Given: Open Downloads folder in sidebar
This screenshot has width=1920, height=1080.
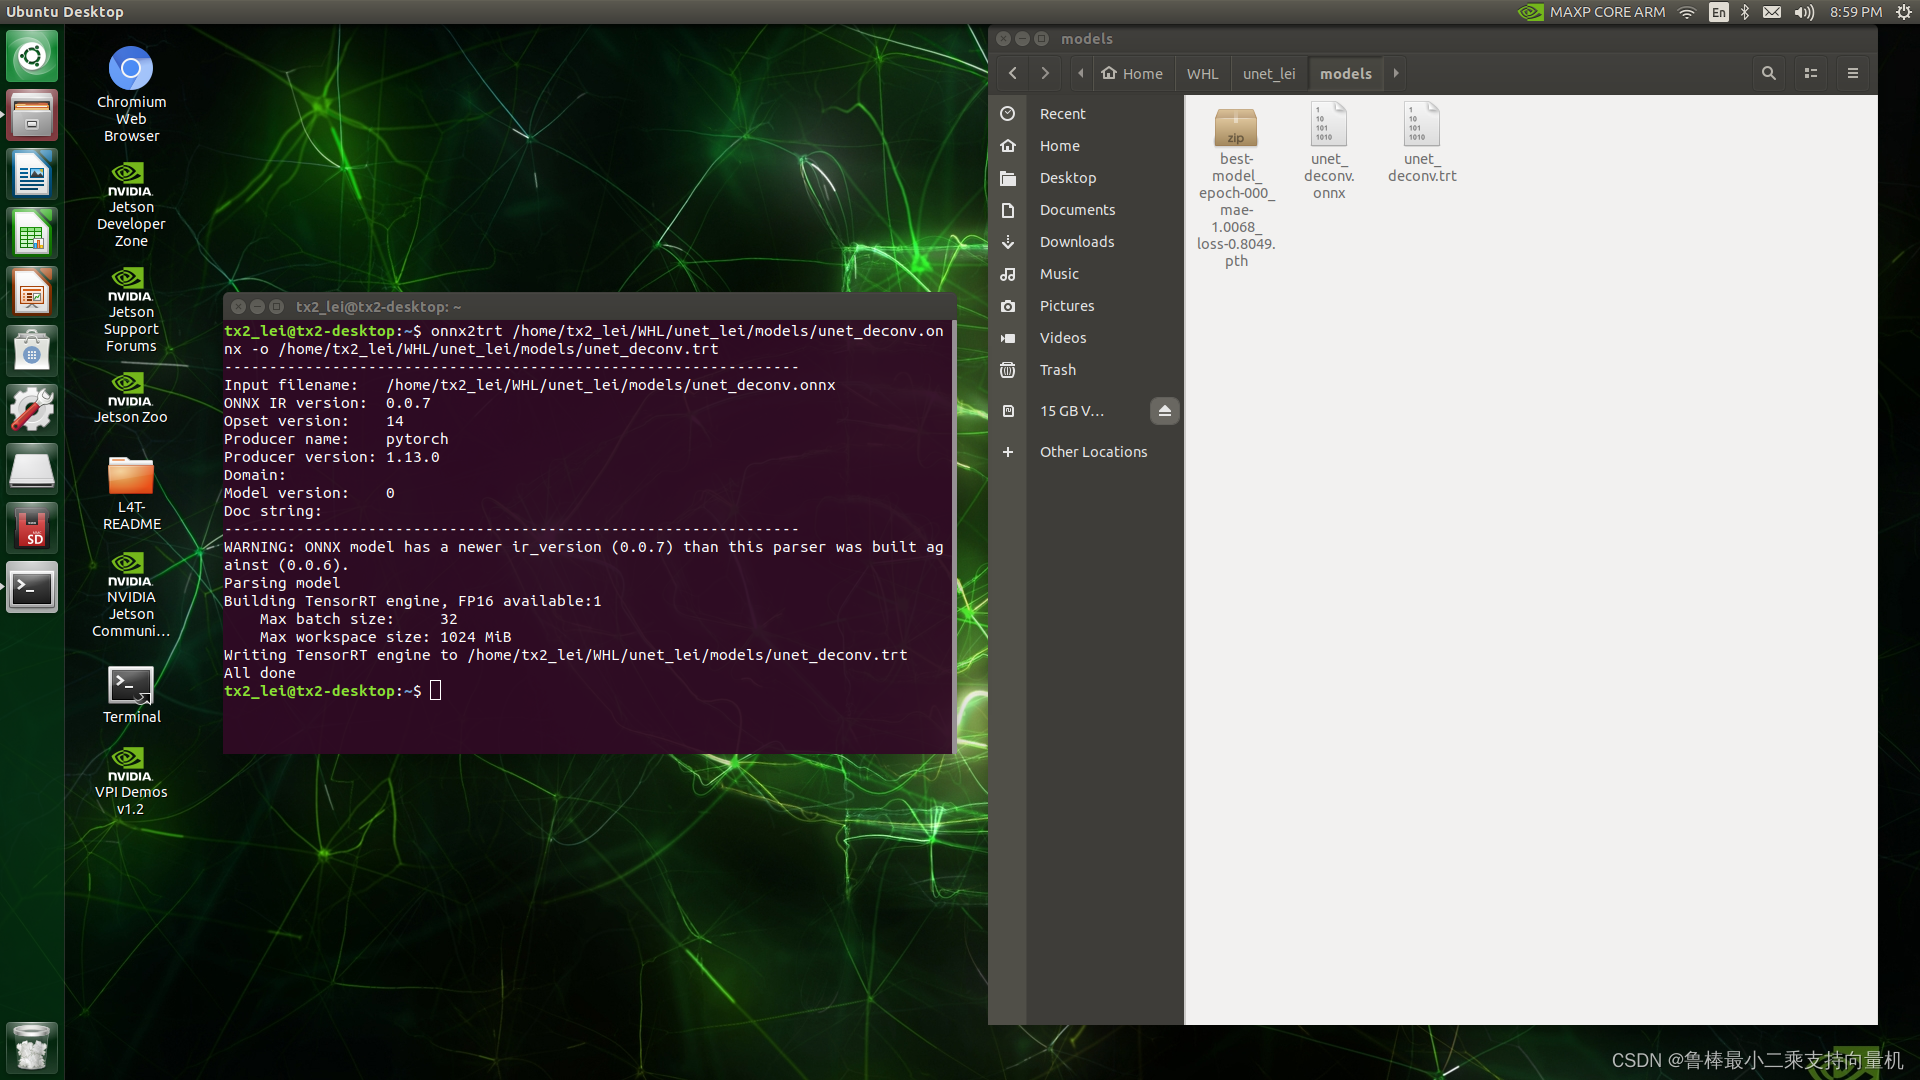Looking at the screenshot, I should (1077, 241).
